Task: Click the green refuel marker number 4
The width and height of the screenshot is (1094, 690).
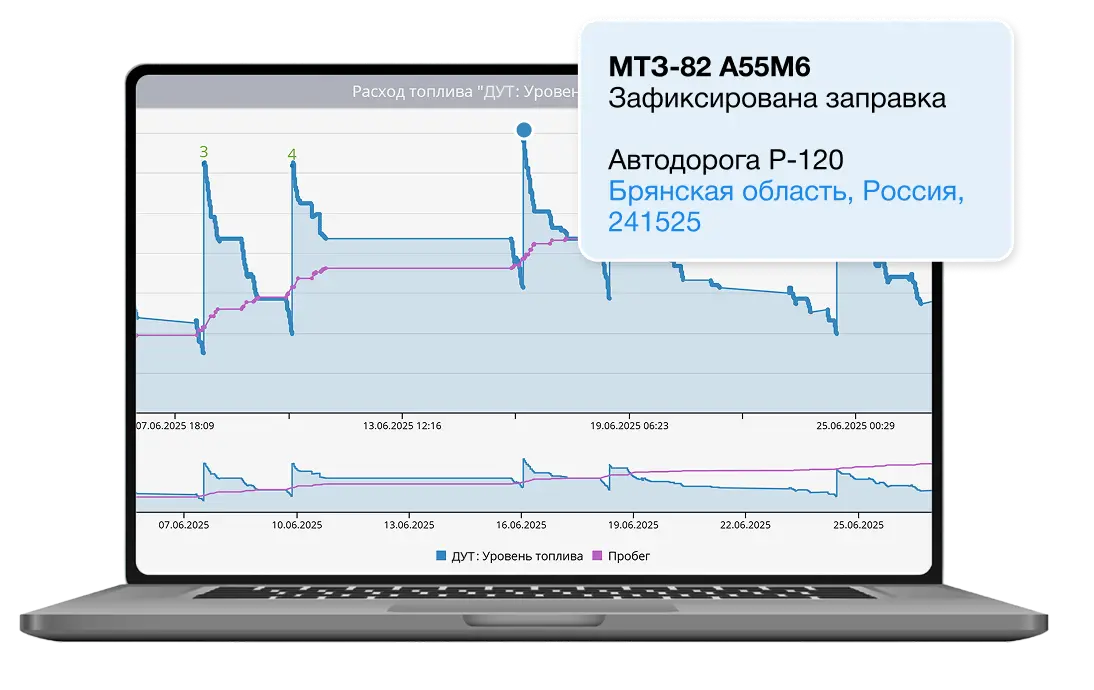Action: pyautogui.click(x=292, y=154)
